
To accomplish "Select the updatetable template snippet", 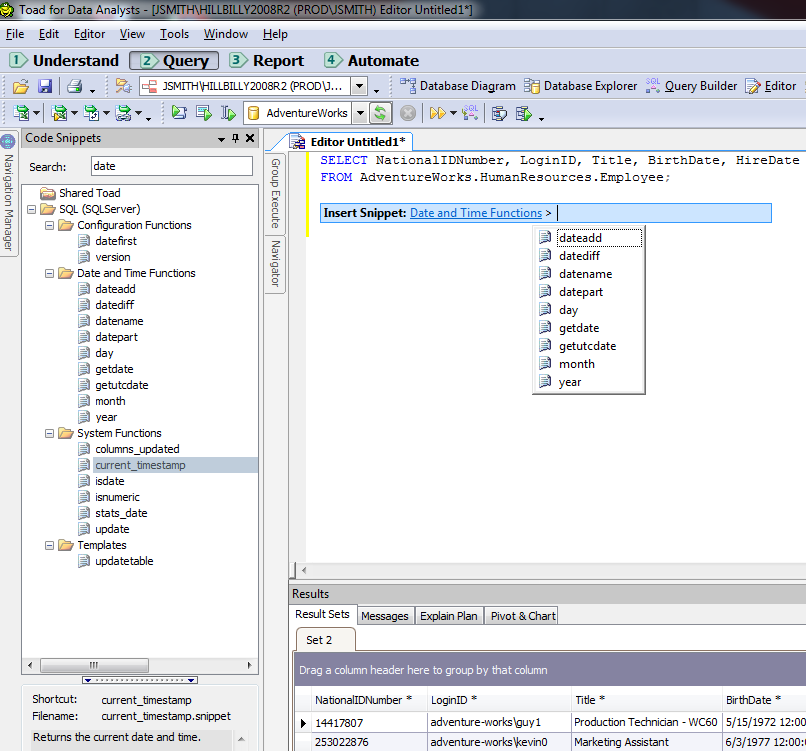I will (x=124, y=561).
